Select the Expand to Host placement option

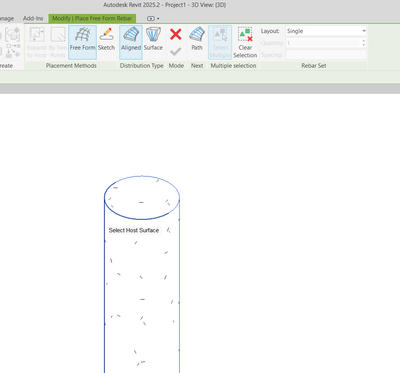tap(37, 42)
